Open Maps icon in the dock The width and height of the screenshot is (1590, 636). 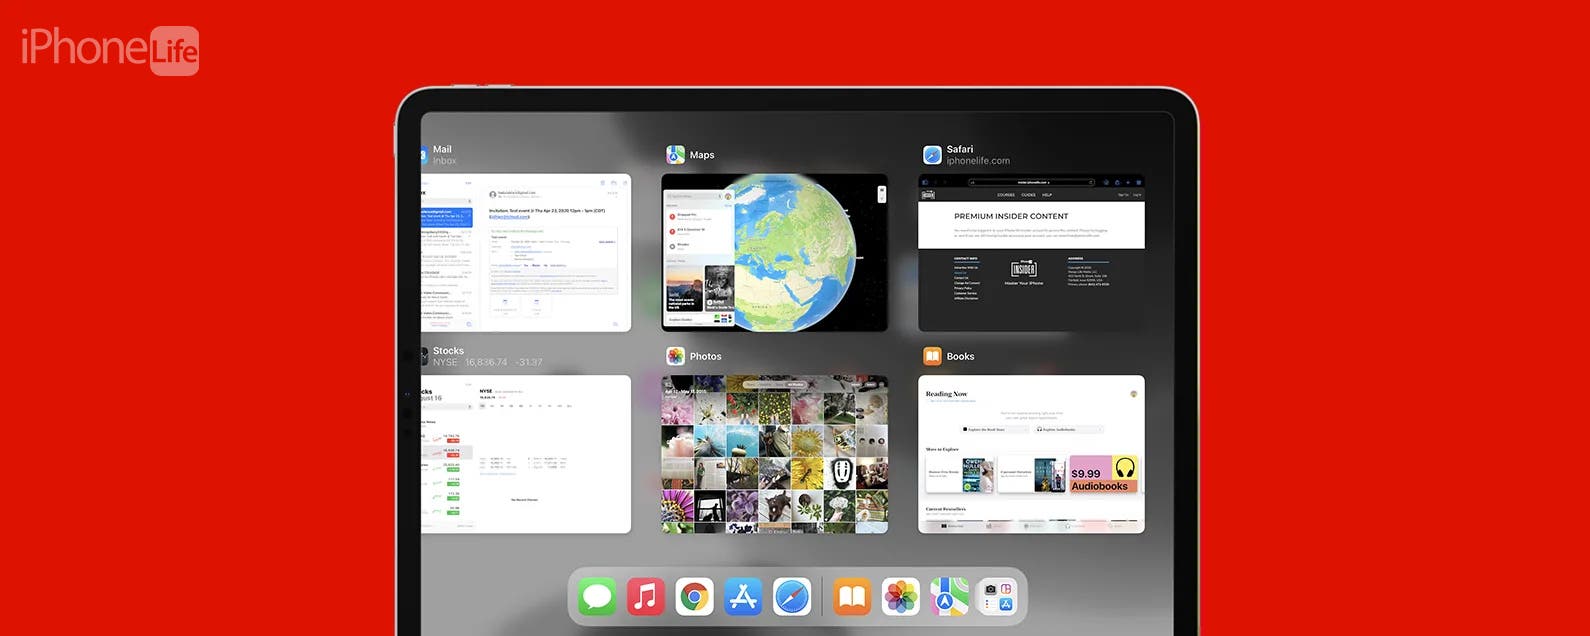point(949,597)
